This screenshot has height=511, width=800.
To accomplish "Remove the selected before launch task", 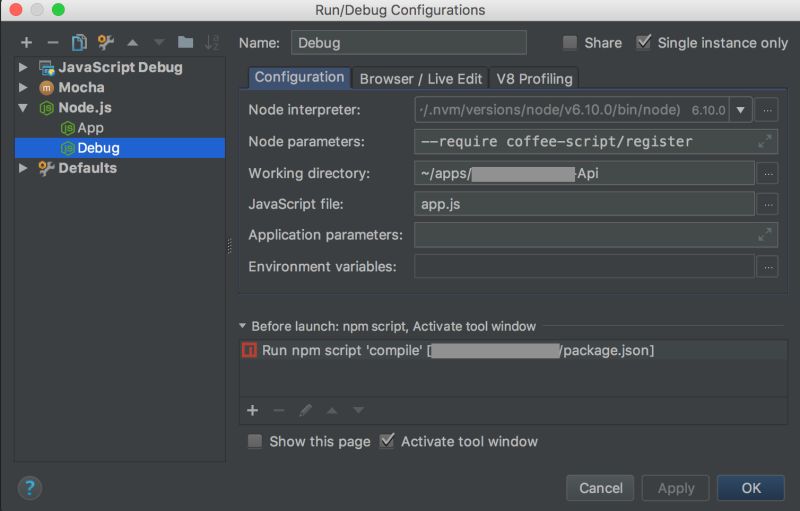I will tap(279, 411).
